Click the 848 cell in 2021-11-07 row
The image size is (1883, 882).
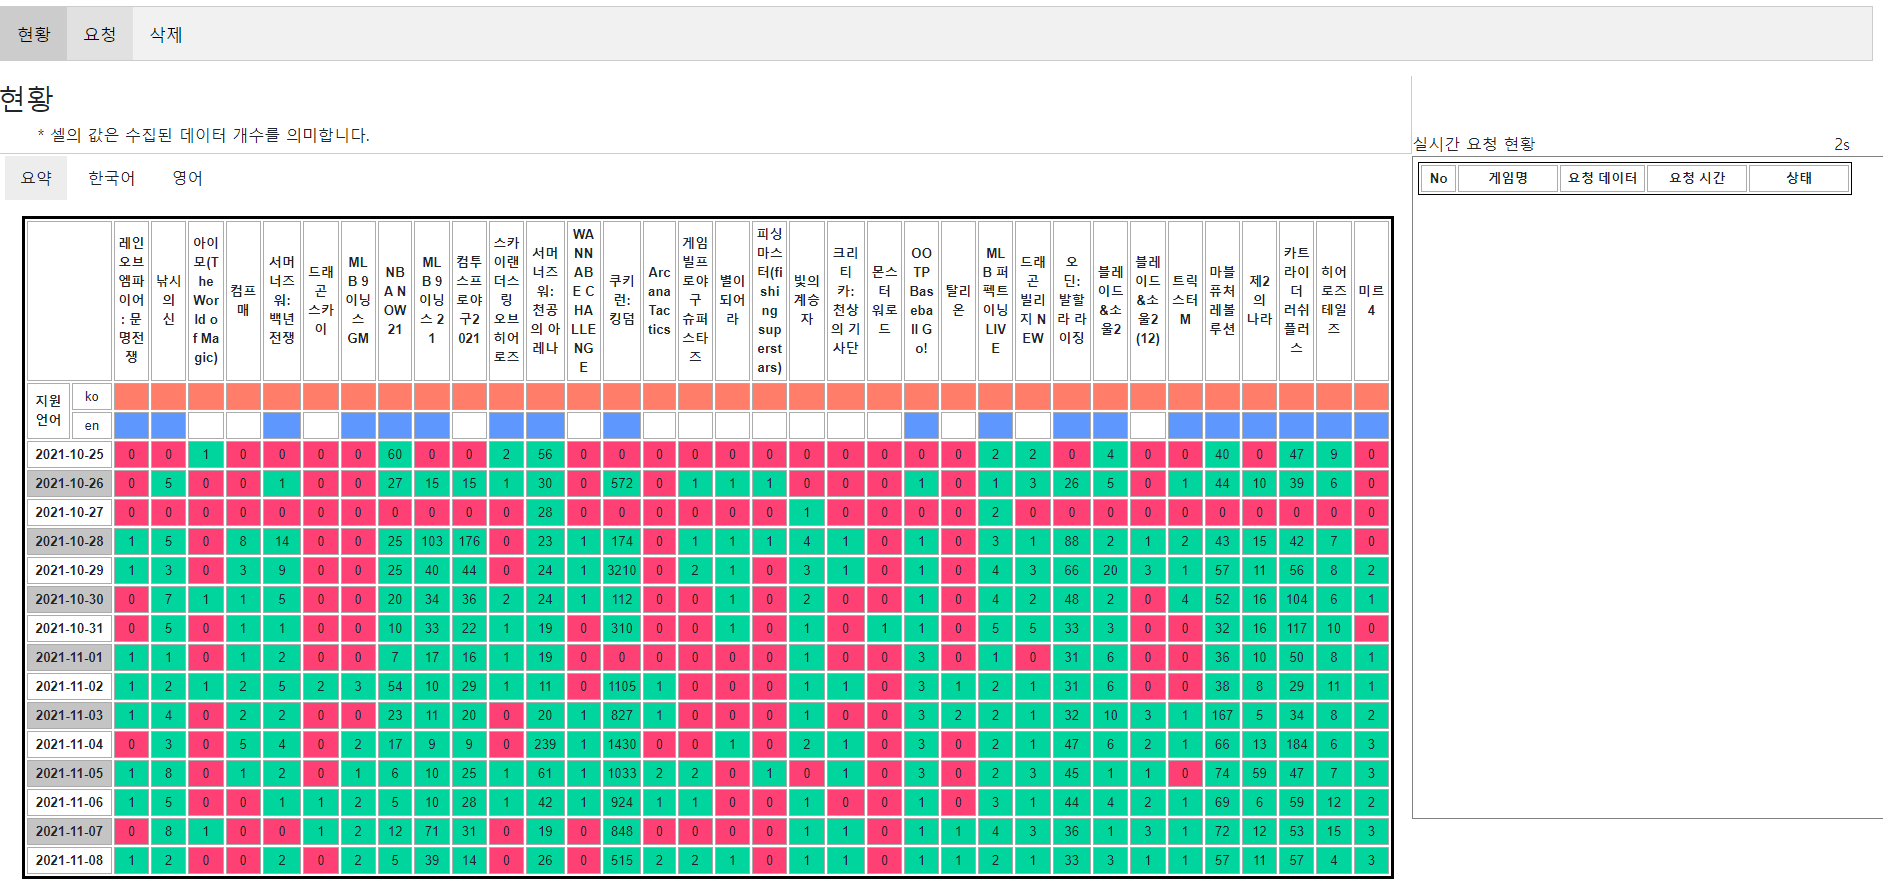click(622, 831)
